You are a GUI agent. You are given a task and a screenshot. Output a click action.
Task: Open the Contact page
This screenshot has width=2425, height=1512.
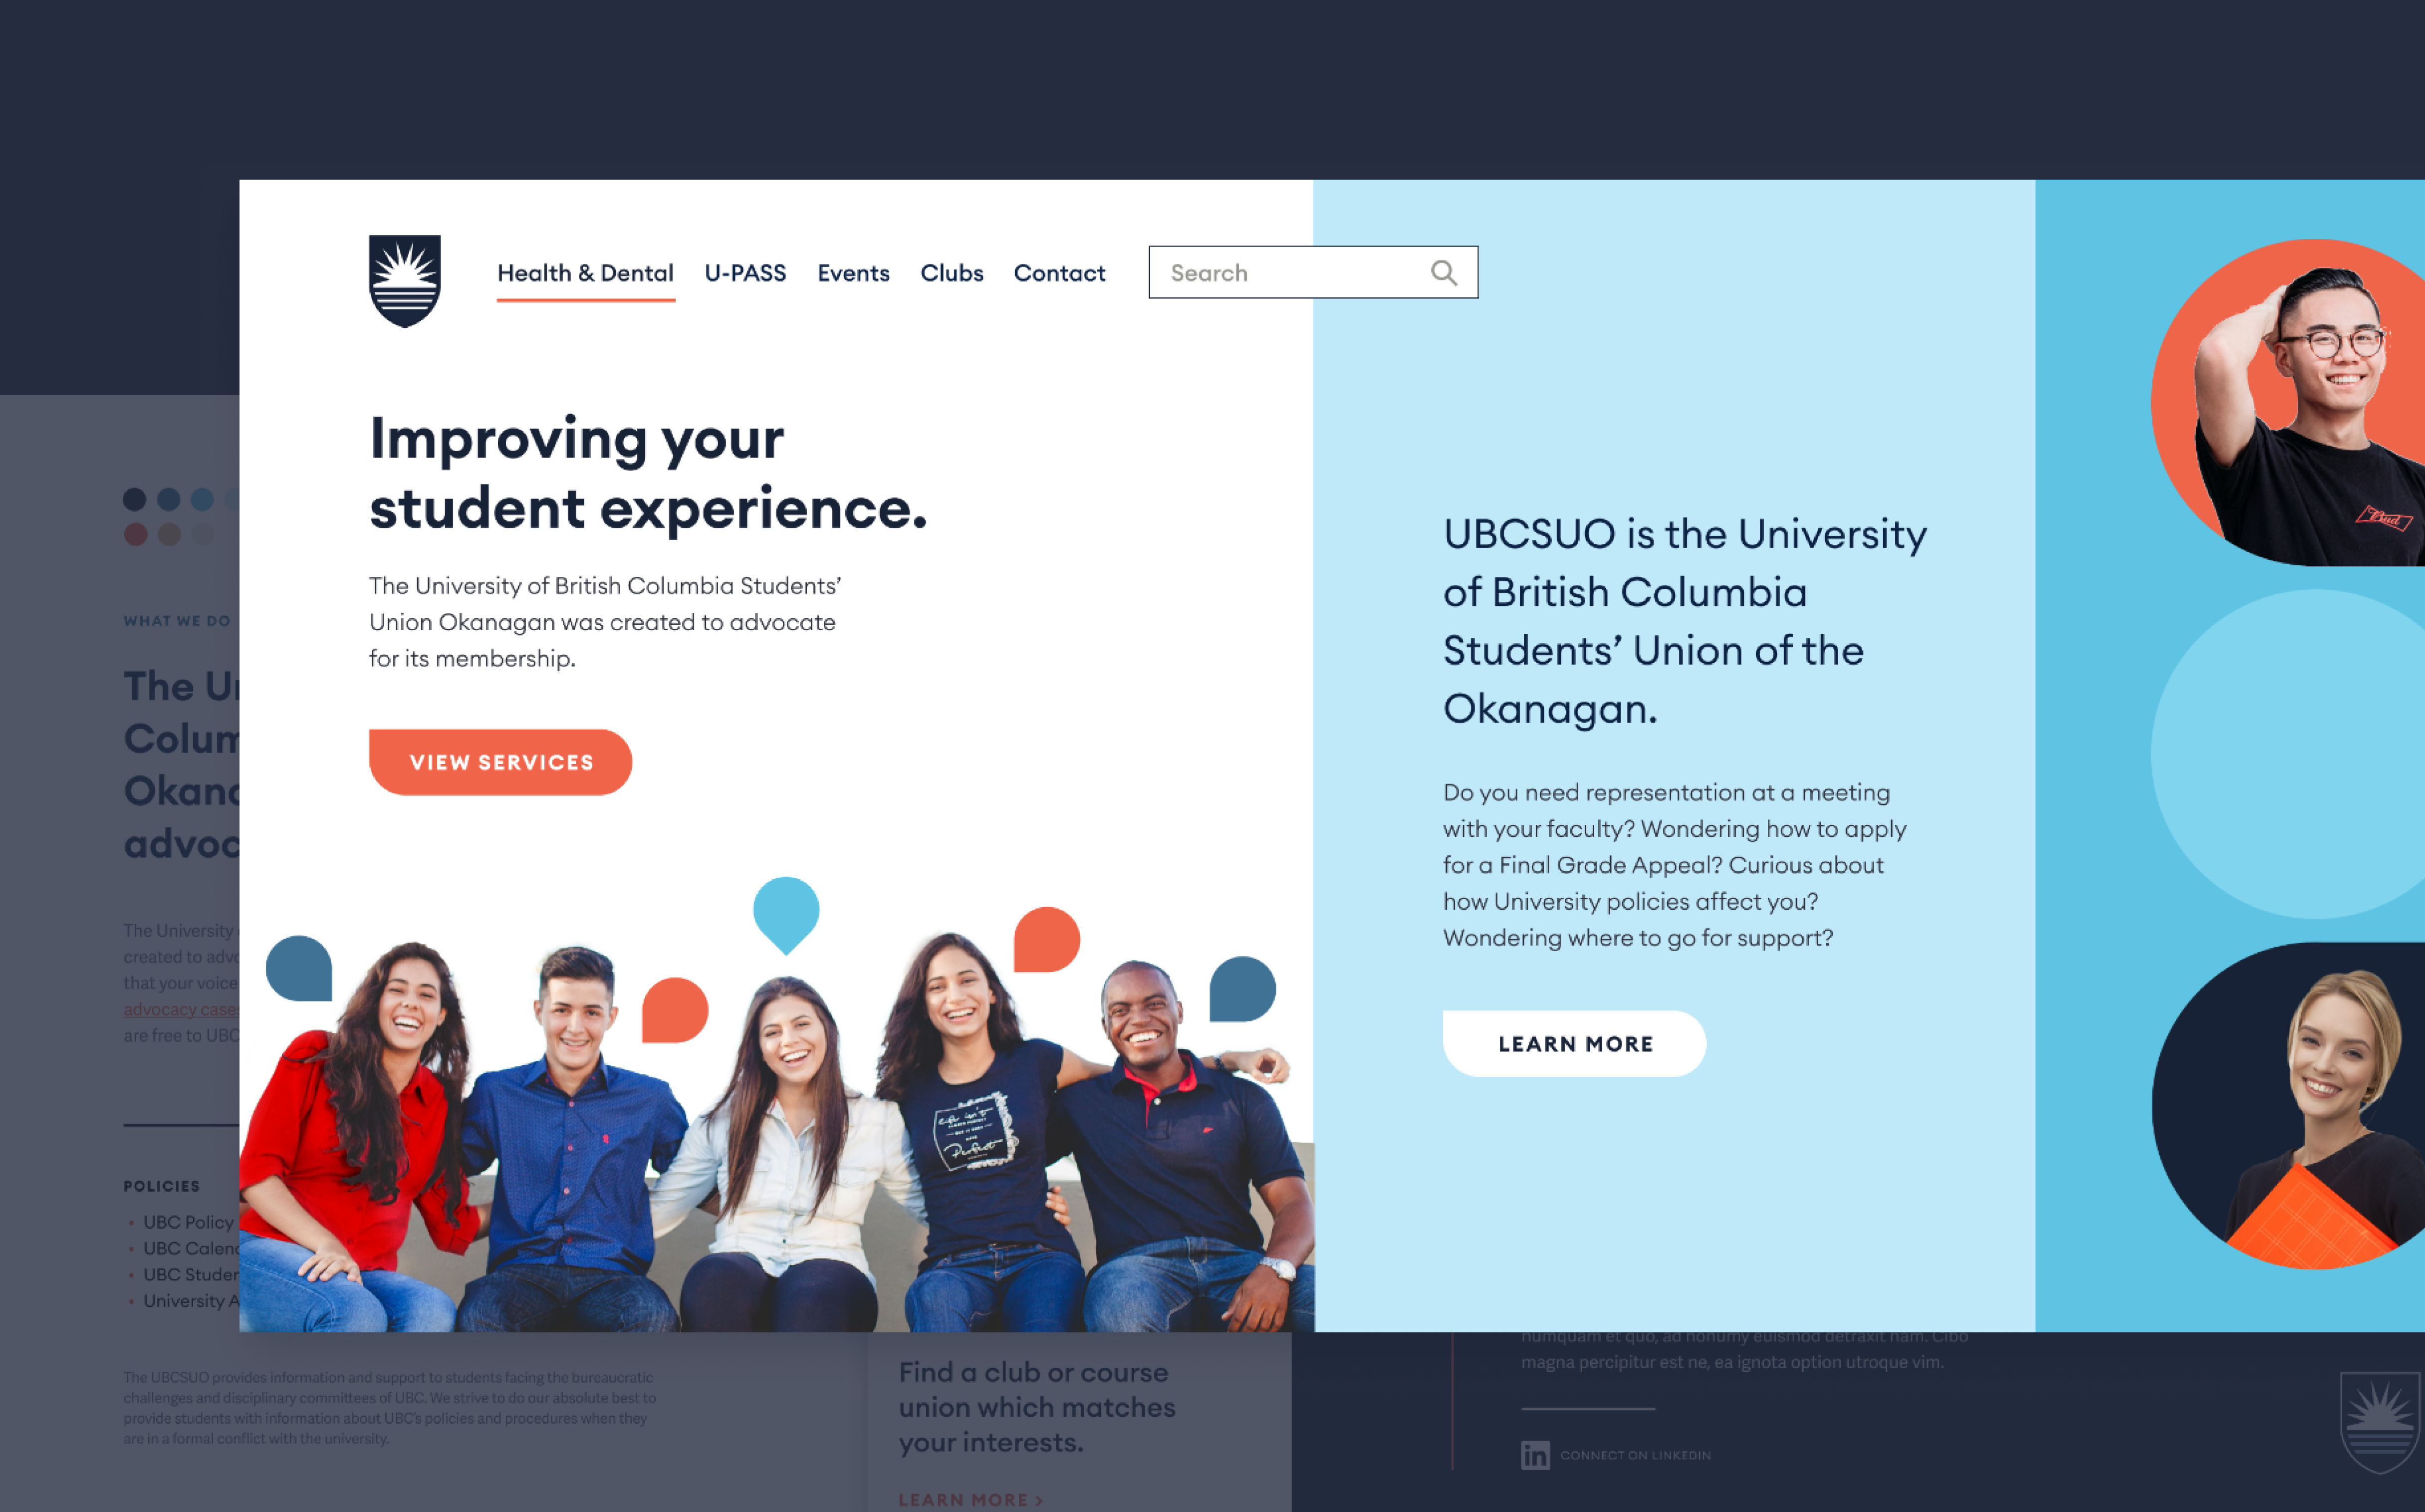(x=1059, y=273)
